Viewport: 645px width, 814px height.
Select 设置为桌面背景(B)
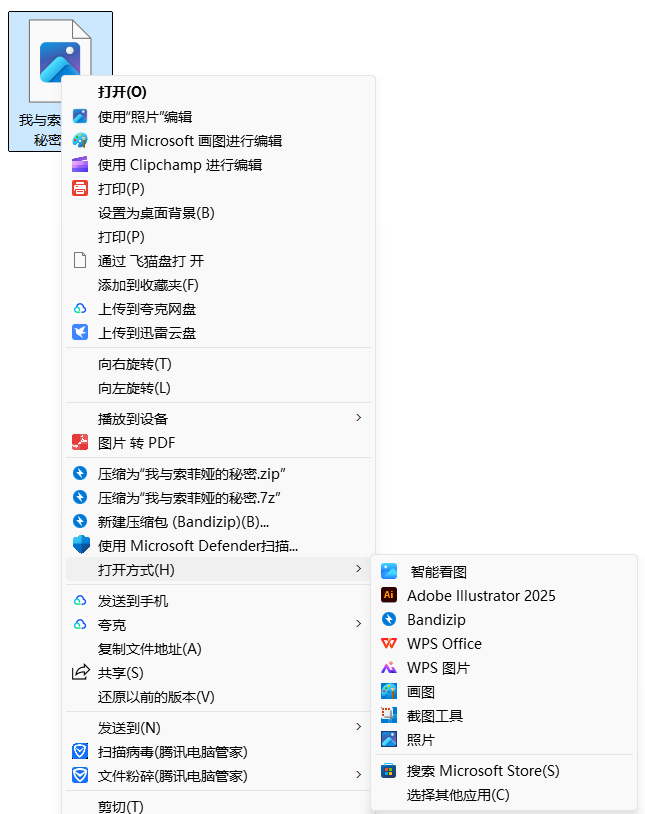[x=219, y=213]
